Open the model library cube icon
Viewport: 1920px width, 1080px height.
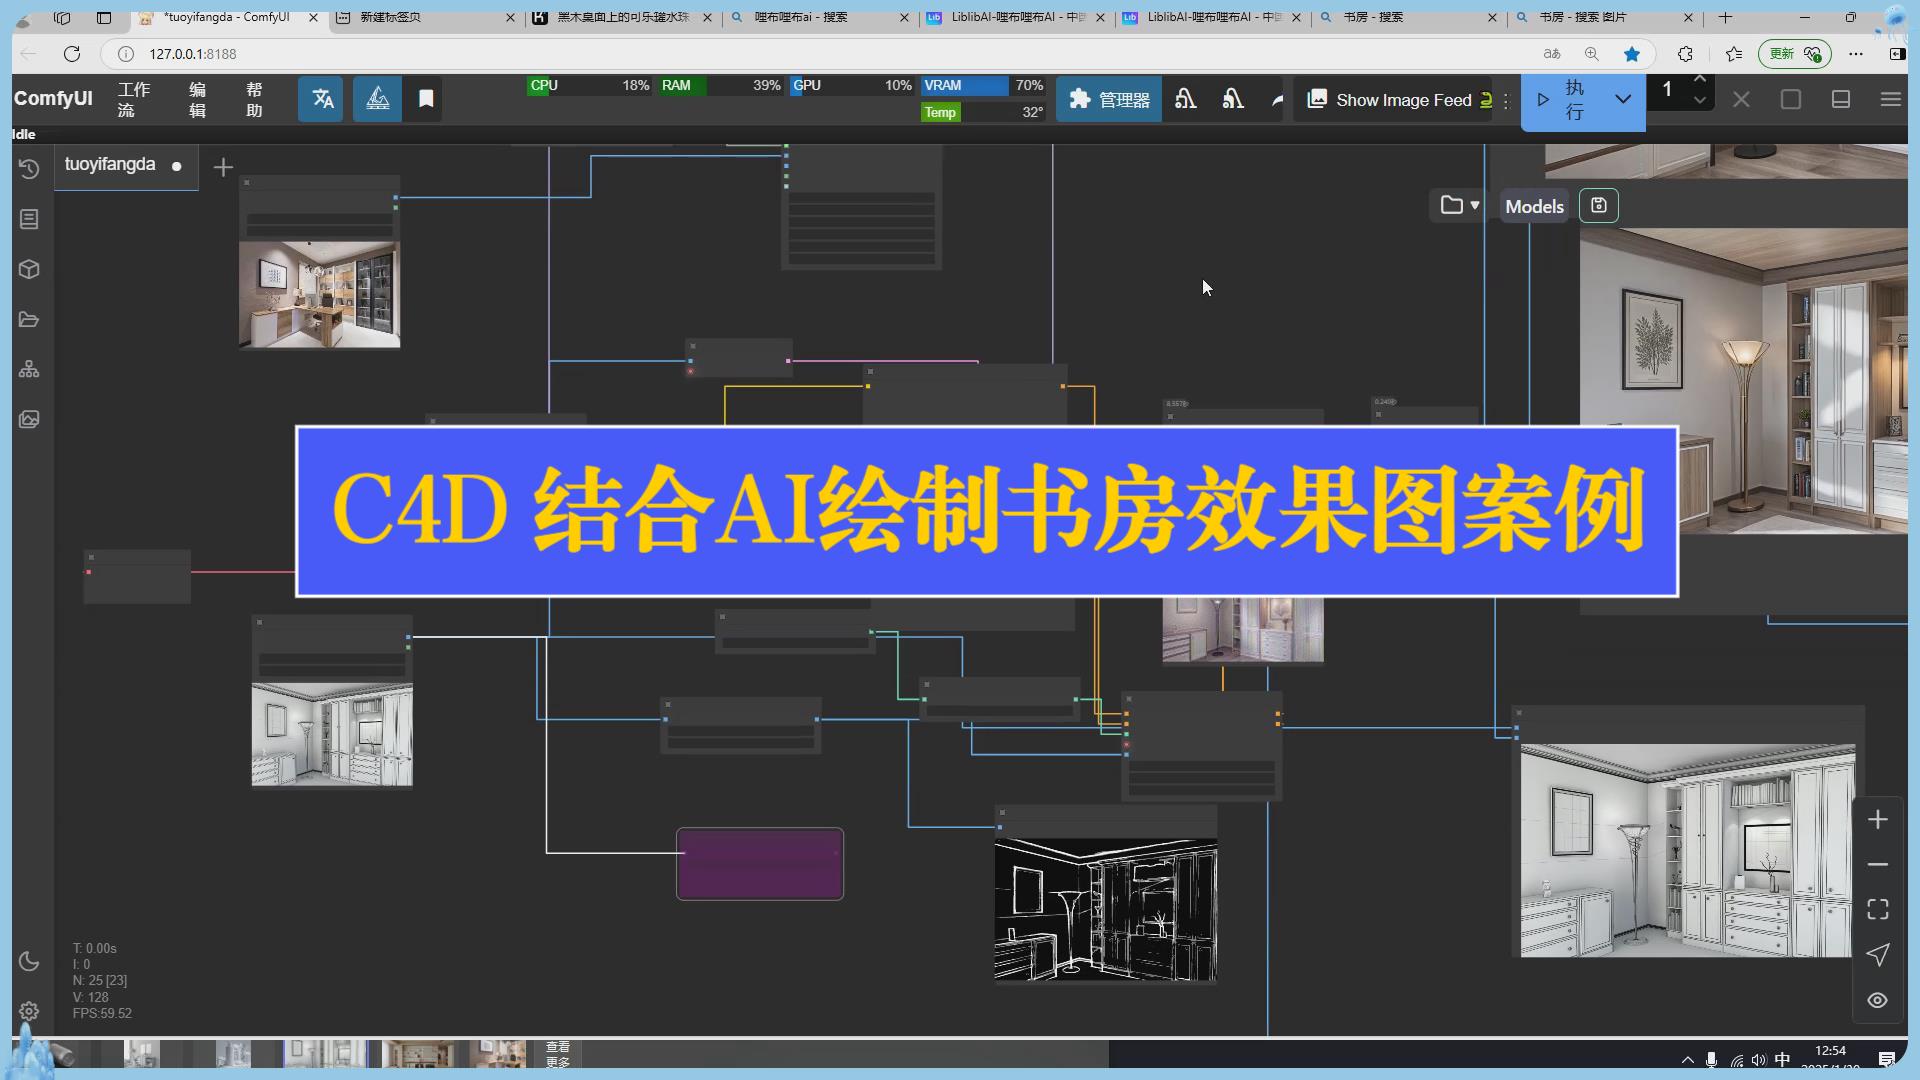coord(29,269)
